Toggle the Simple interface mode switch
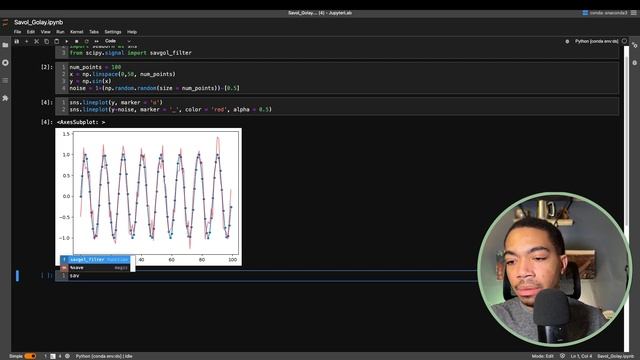 pyautogui.click(x=30, y=356)
